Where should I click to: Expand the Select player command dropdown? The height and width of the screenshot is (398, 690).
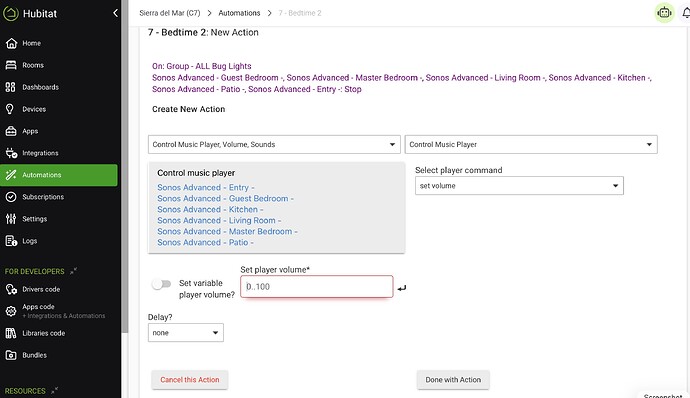519,186
